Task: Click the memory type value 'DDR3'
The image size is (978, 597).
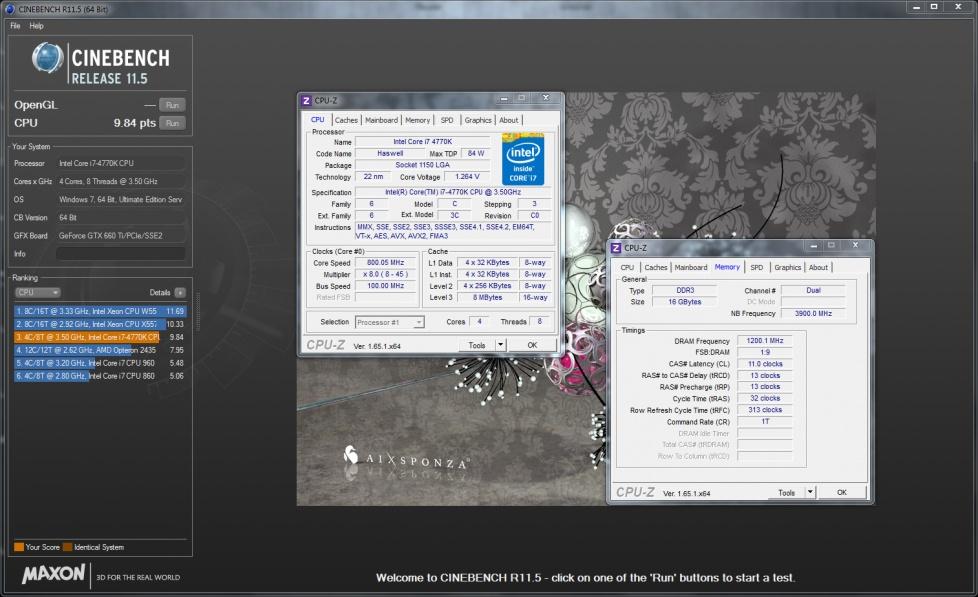Action: [x=685, y=291]
